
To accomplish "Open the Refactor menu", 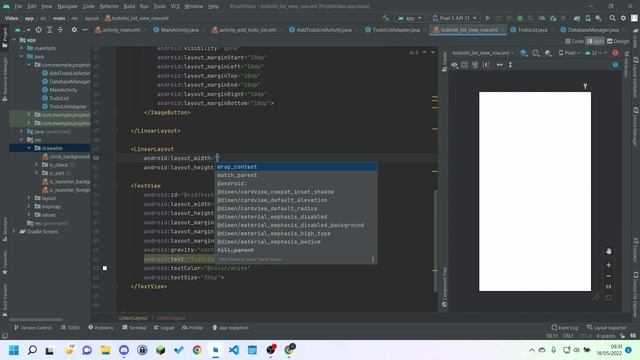I will (x=109, y=7).
